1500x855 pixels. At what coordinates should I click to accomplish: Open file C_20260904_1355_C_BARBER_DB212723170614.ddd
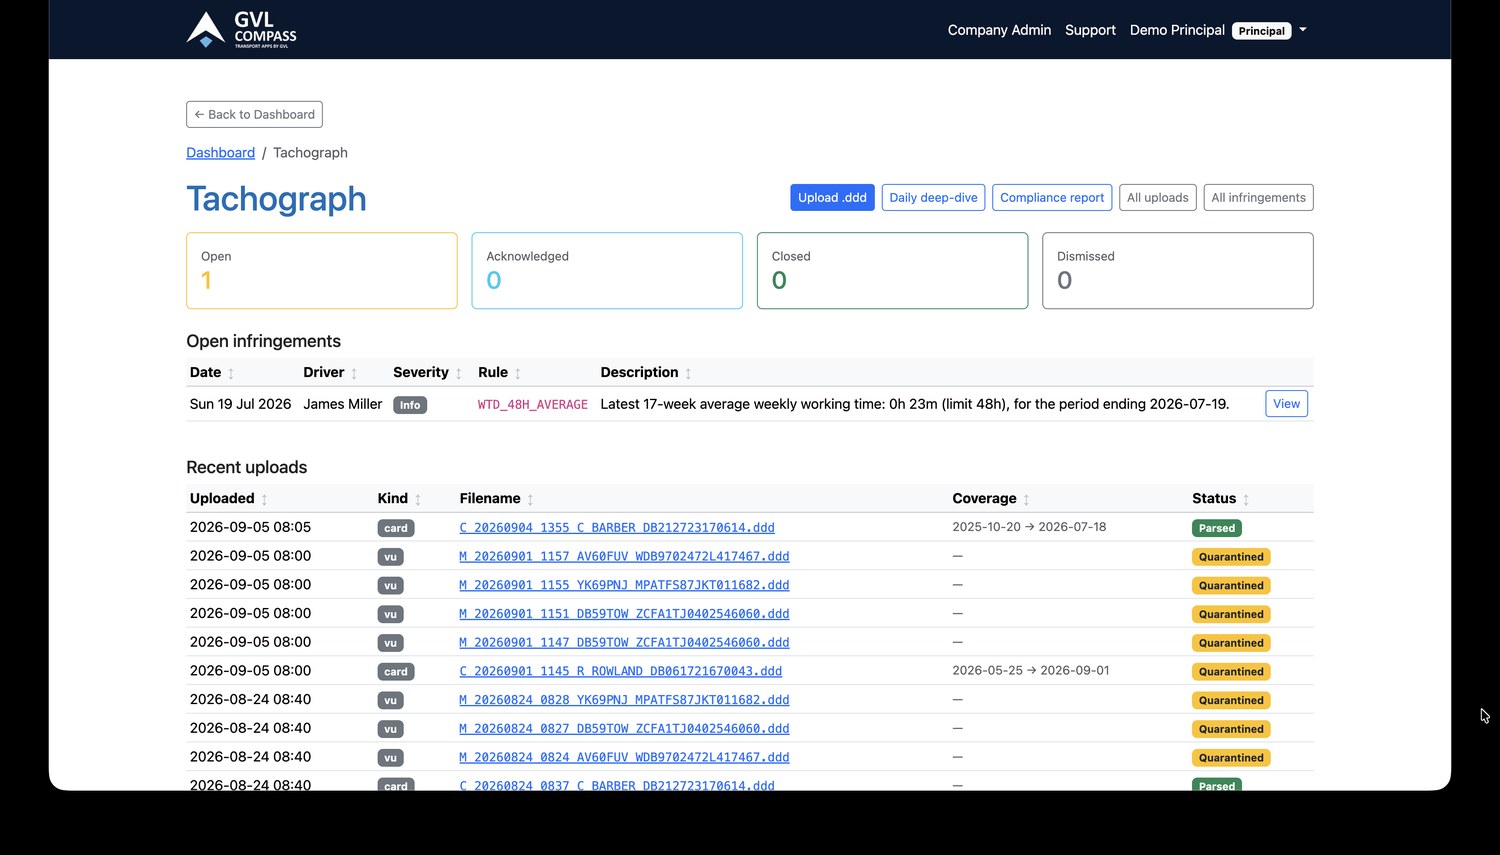617,528
